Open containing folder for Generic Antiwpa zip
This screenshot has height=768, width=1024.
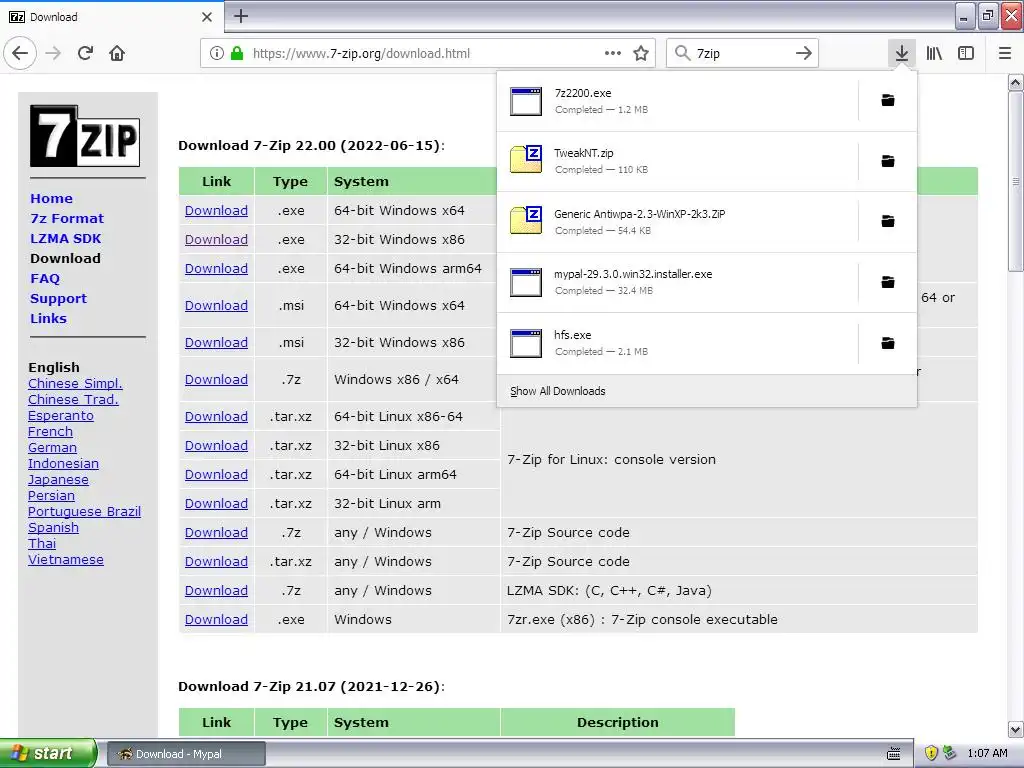tap(888, 221)
